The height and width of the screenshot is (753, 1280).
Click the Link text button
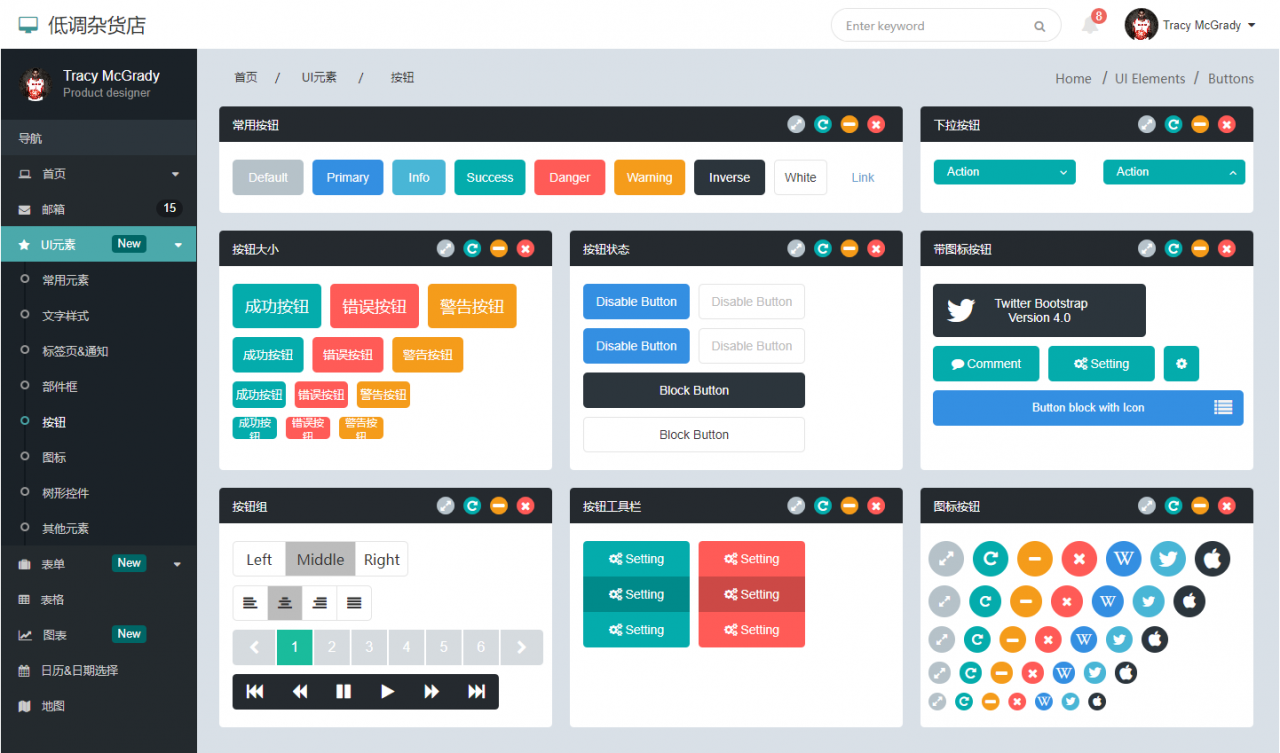pos(863,177)
